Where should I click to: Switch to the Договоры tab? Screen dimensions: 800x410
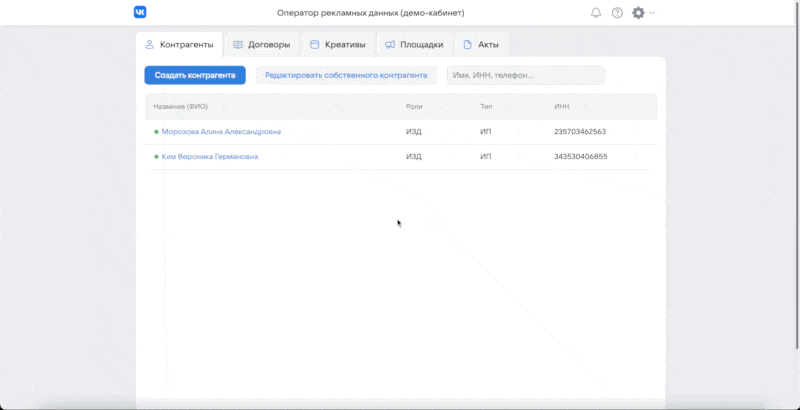pyautogui.click(x=262, y=44)
